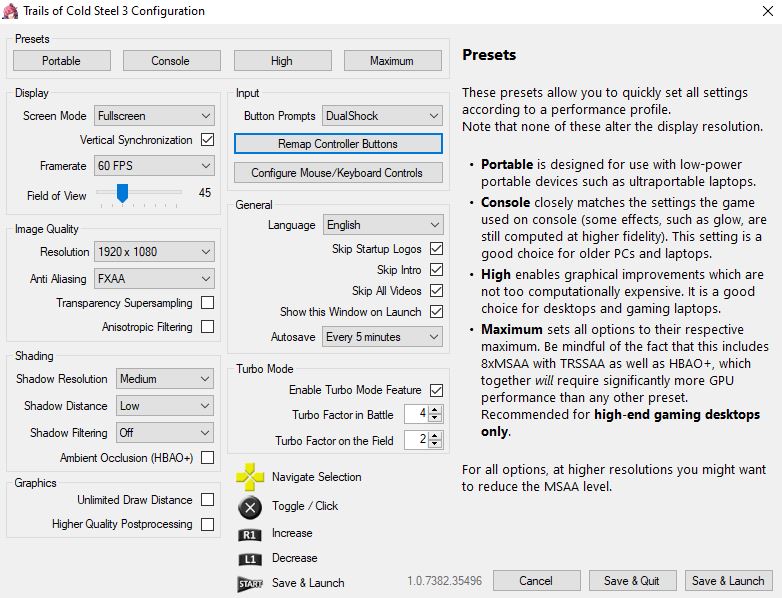
Task: Click the Increase label beside R1
Action: (292, 533)
